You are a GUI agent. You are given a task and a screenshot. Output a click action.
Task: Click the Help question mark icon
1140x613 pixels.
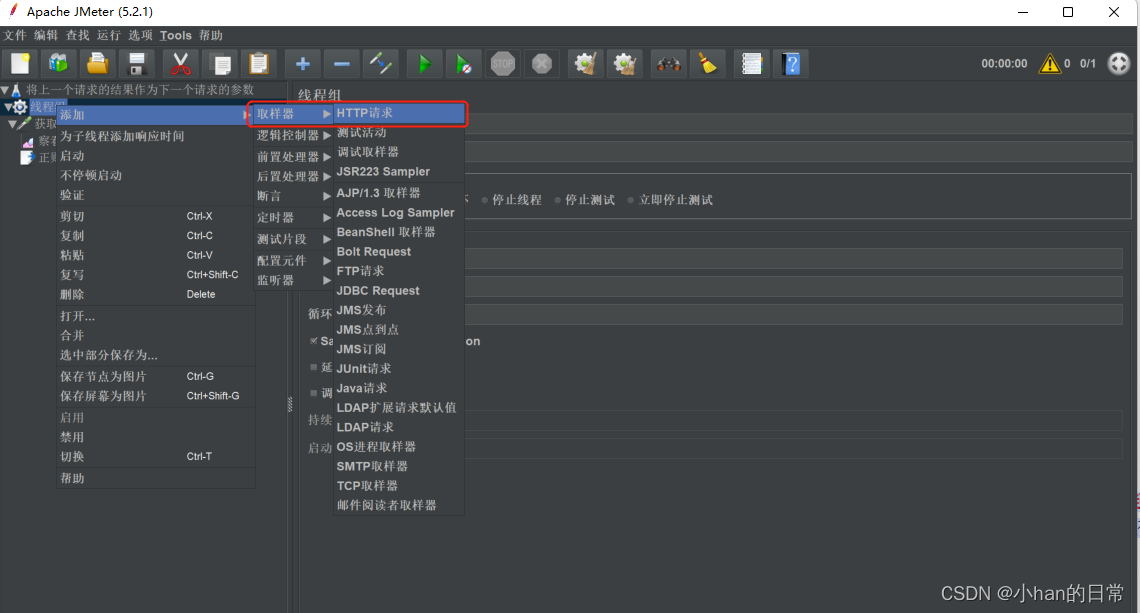(791, 64)
